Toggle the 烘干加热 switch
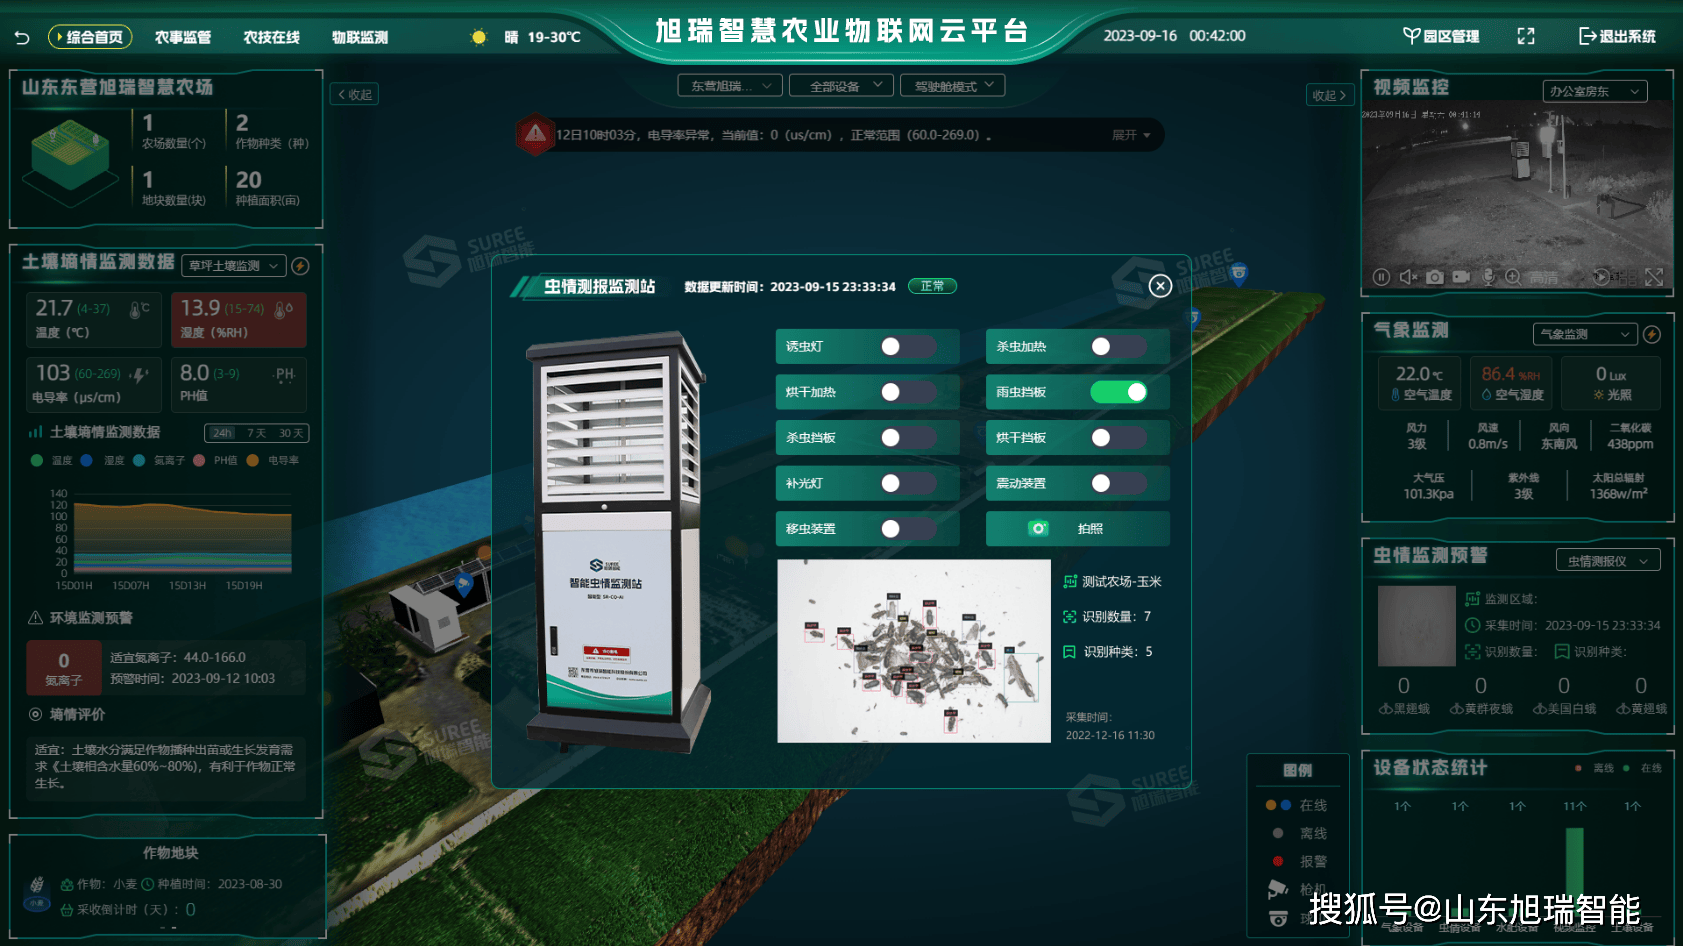 click(x=908, y=392)
